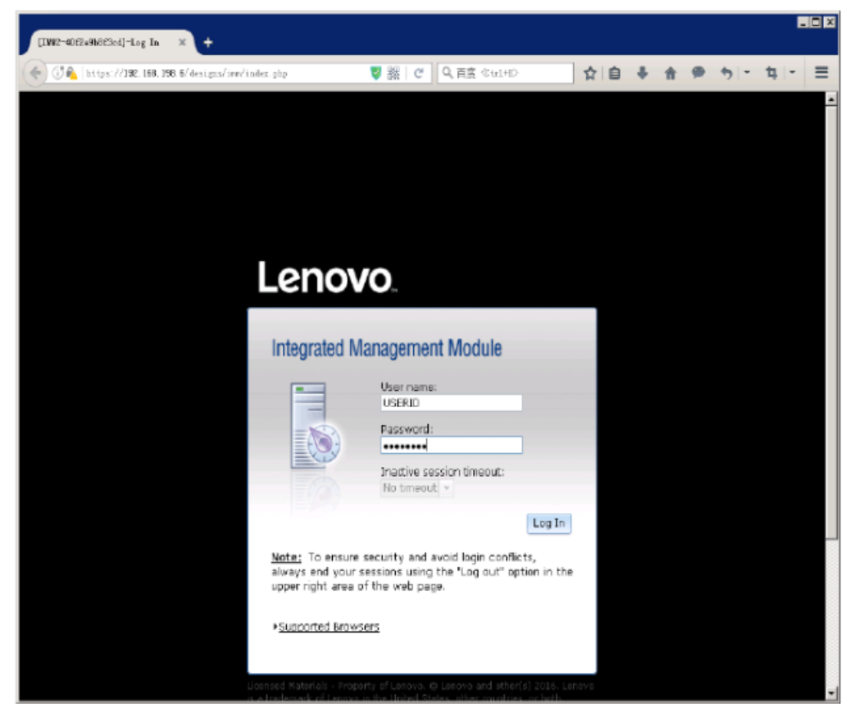
Task: Open downloads arrow icon
Action: click(642, 72)
